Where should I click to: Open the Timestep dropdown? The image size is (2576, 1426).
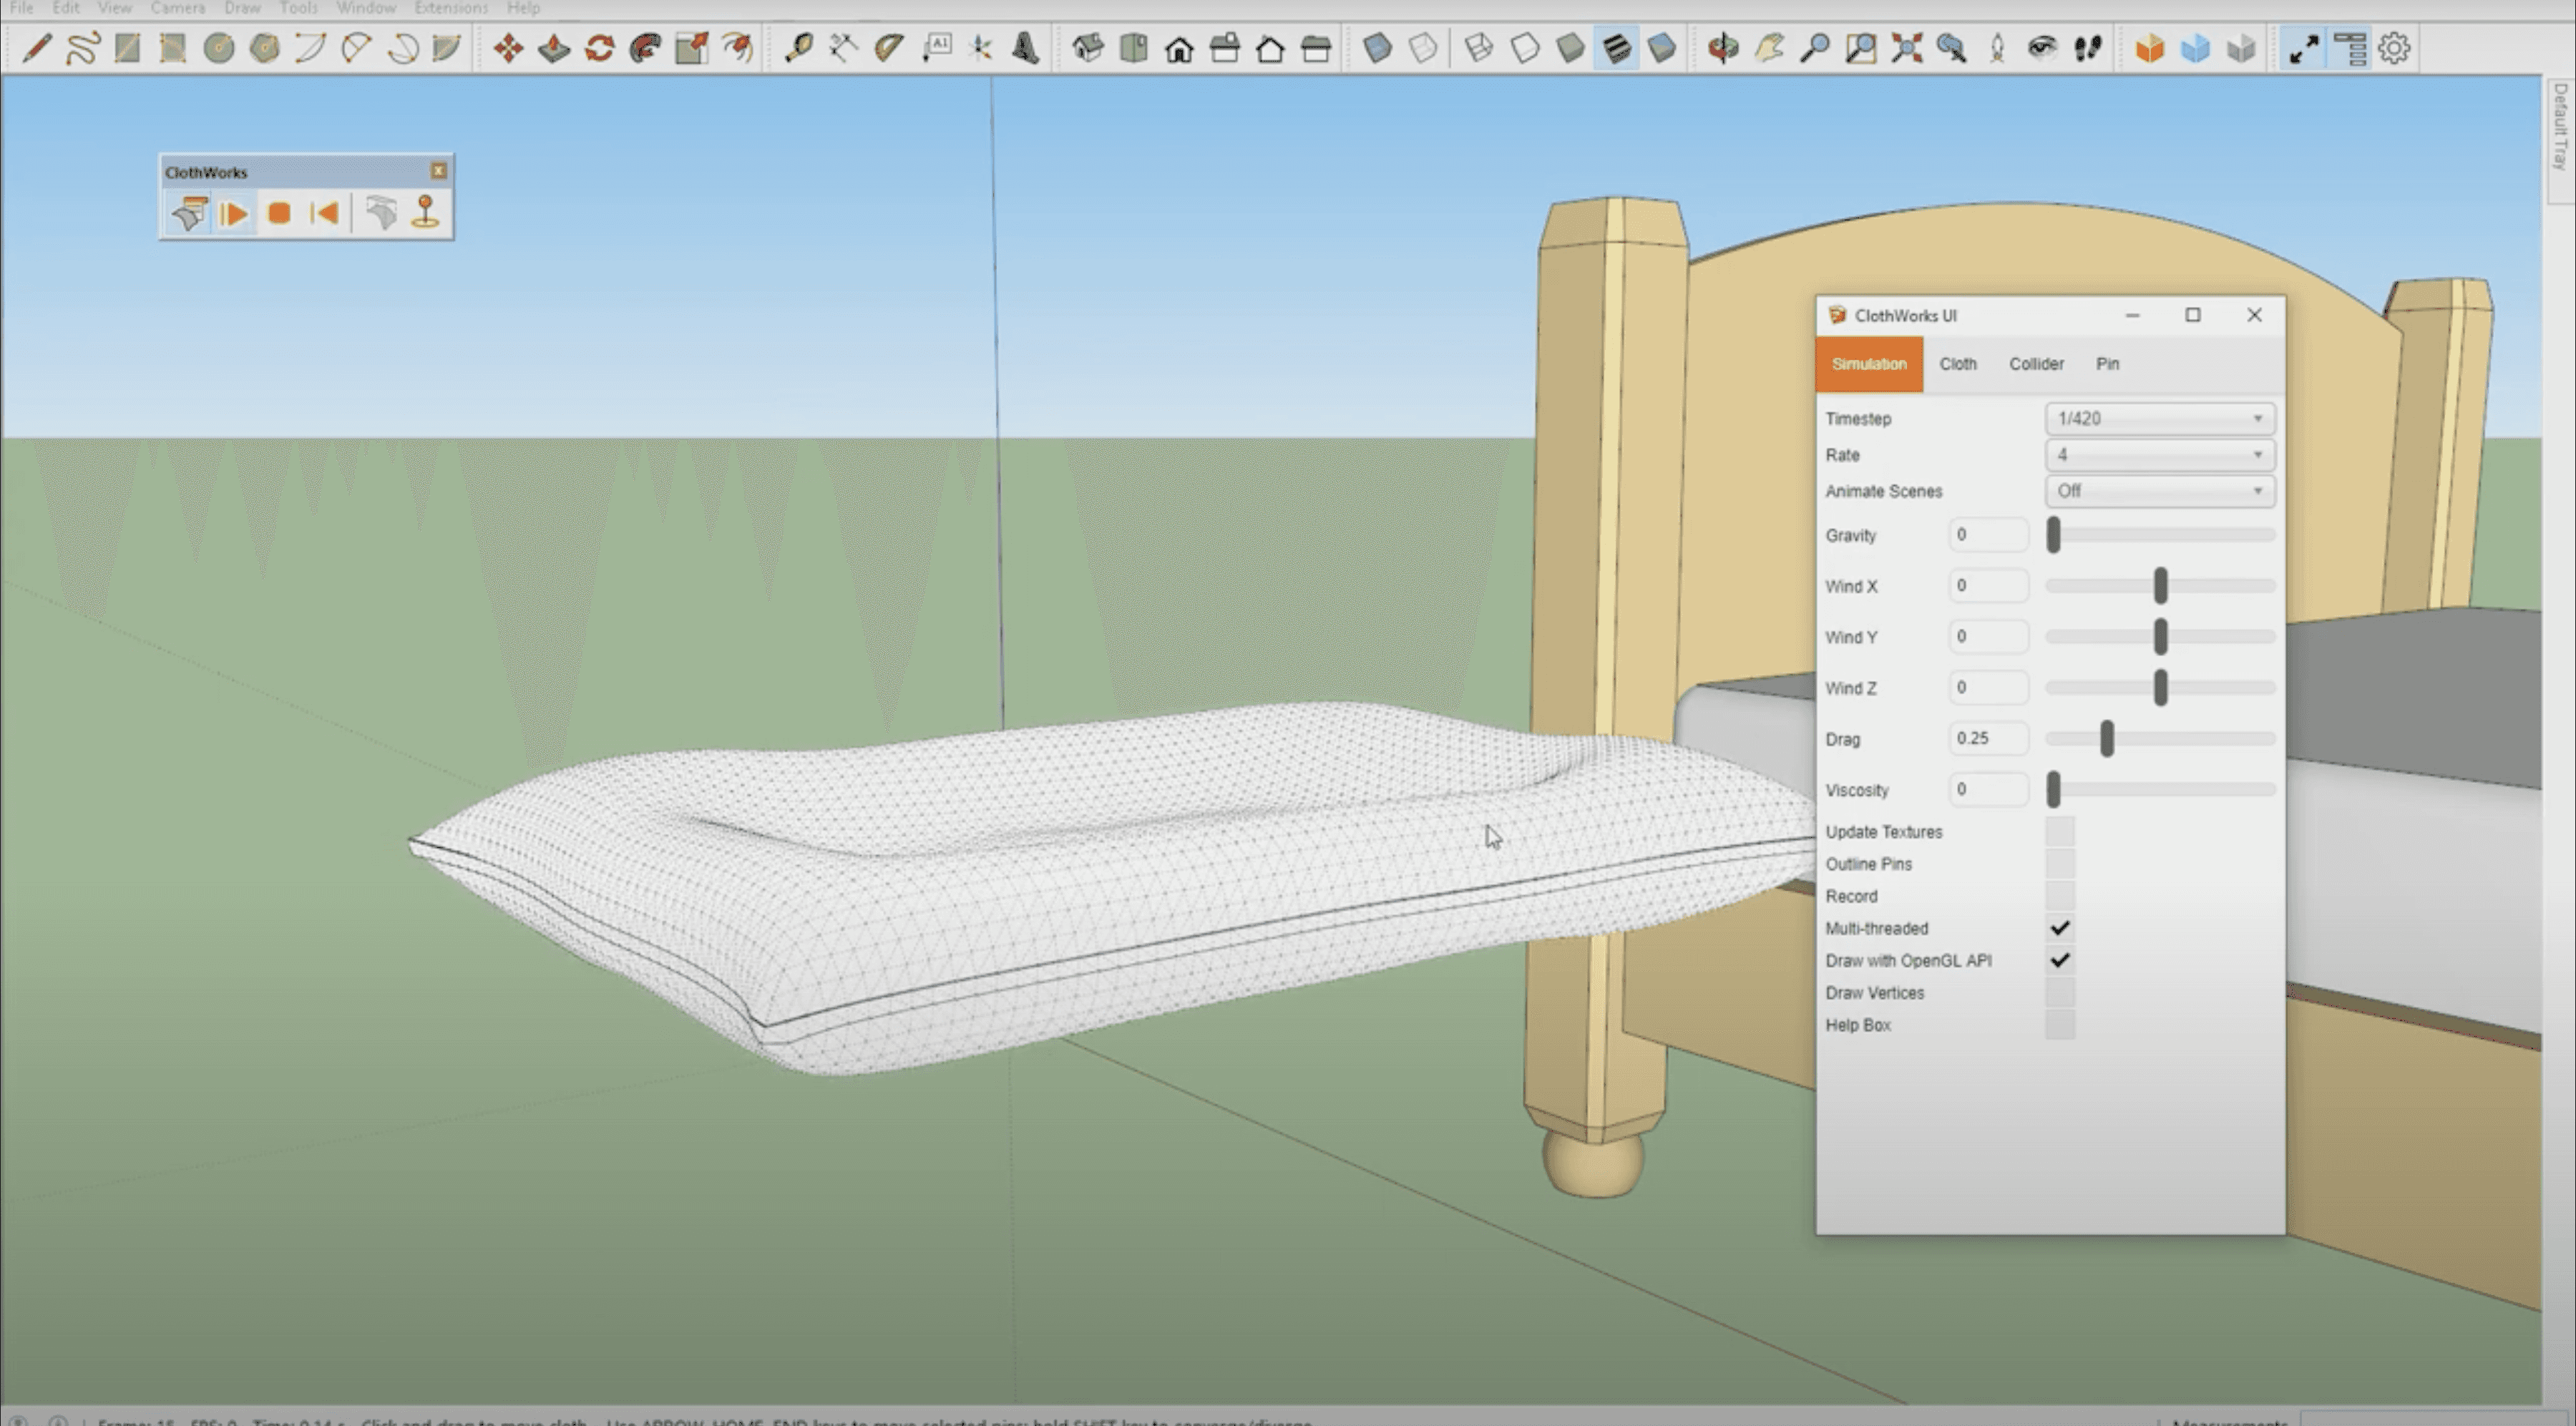click(x=2160, y=418)
